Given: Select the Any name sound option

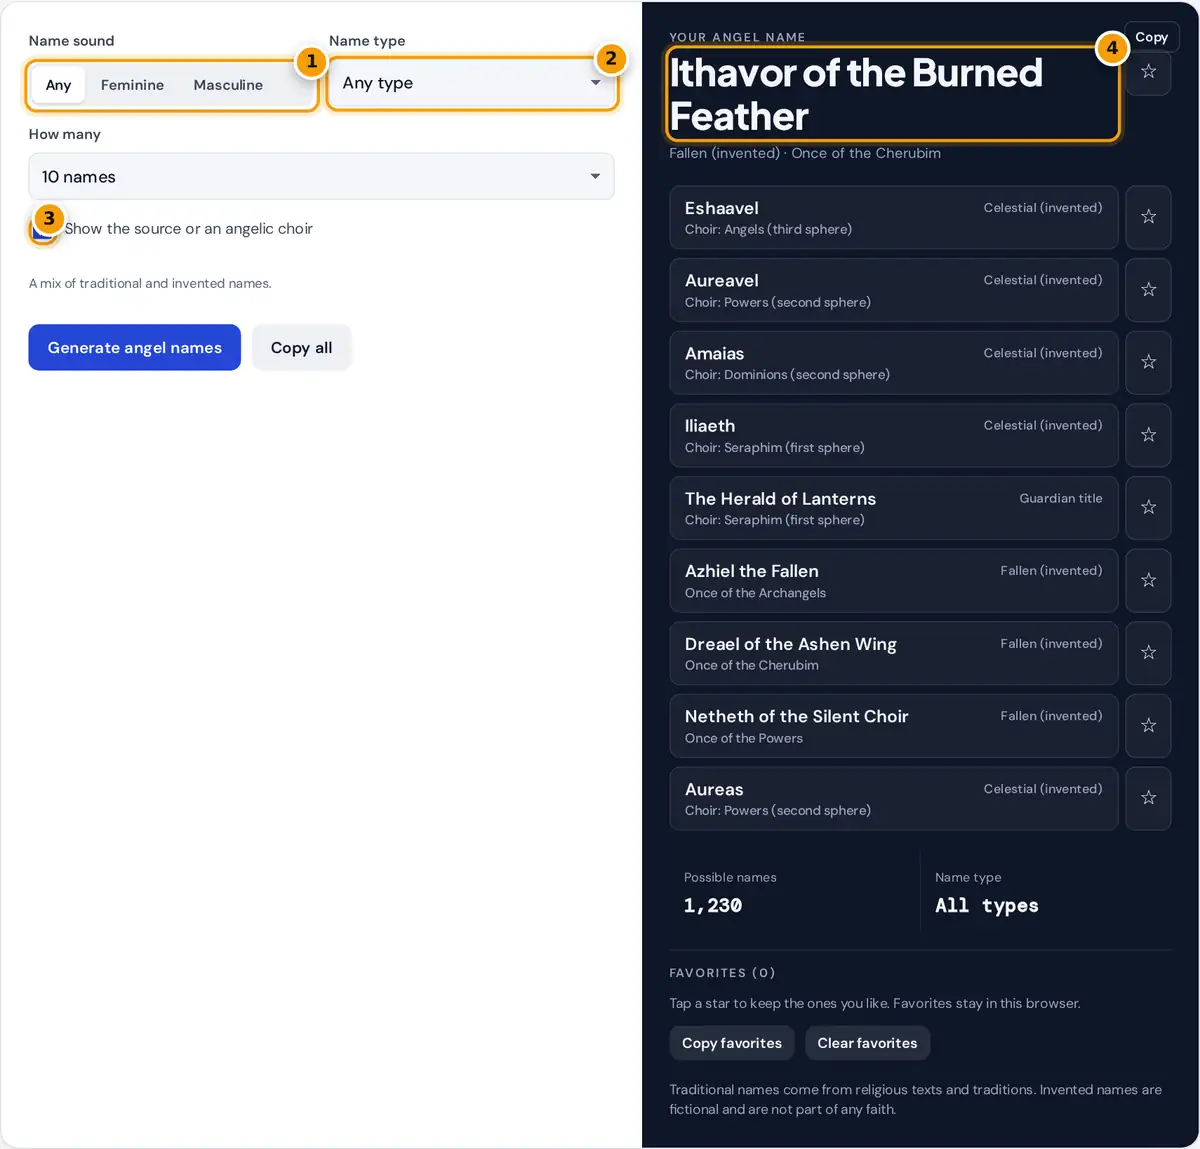Looking at the screenshot, I should (x=58, y=85).
